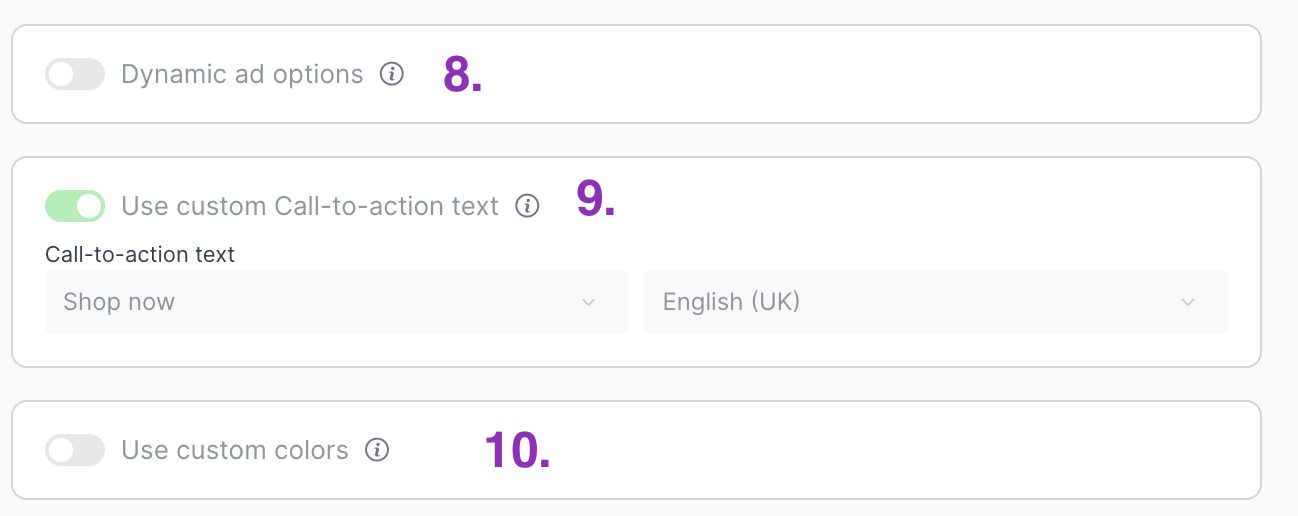The height and width of the screenshot is (516, 1298).
Task: Click the chevron arrow in Shop now field
Action: pyautogui.click(x=588, y=302)
